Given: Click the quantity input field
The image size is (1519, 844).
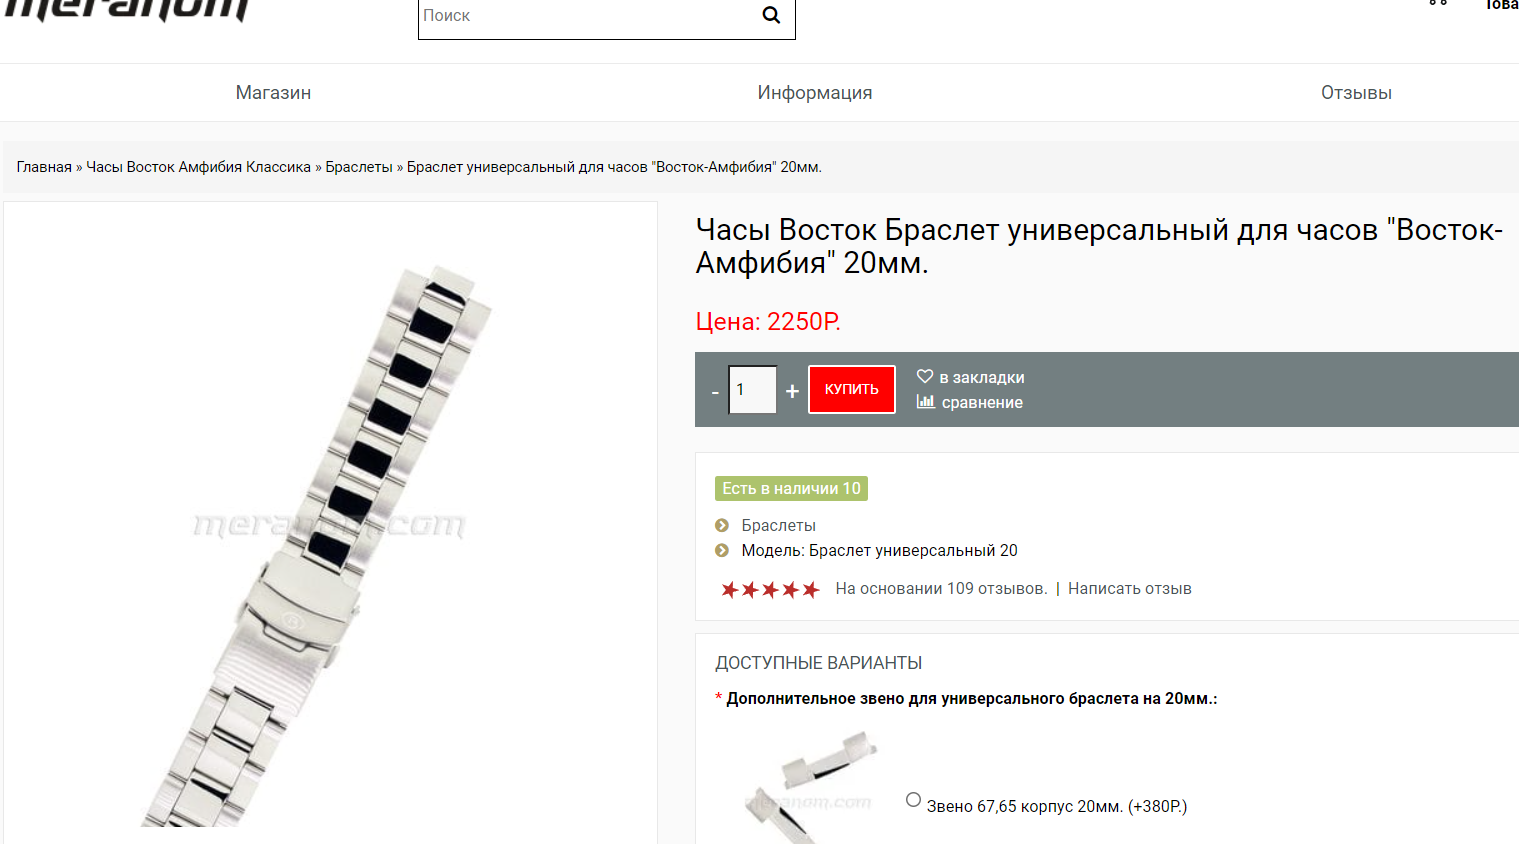Looking at the screenshot, I should pyautogui.click(x=753, y=389).
